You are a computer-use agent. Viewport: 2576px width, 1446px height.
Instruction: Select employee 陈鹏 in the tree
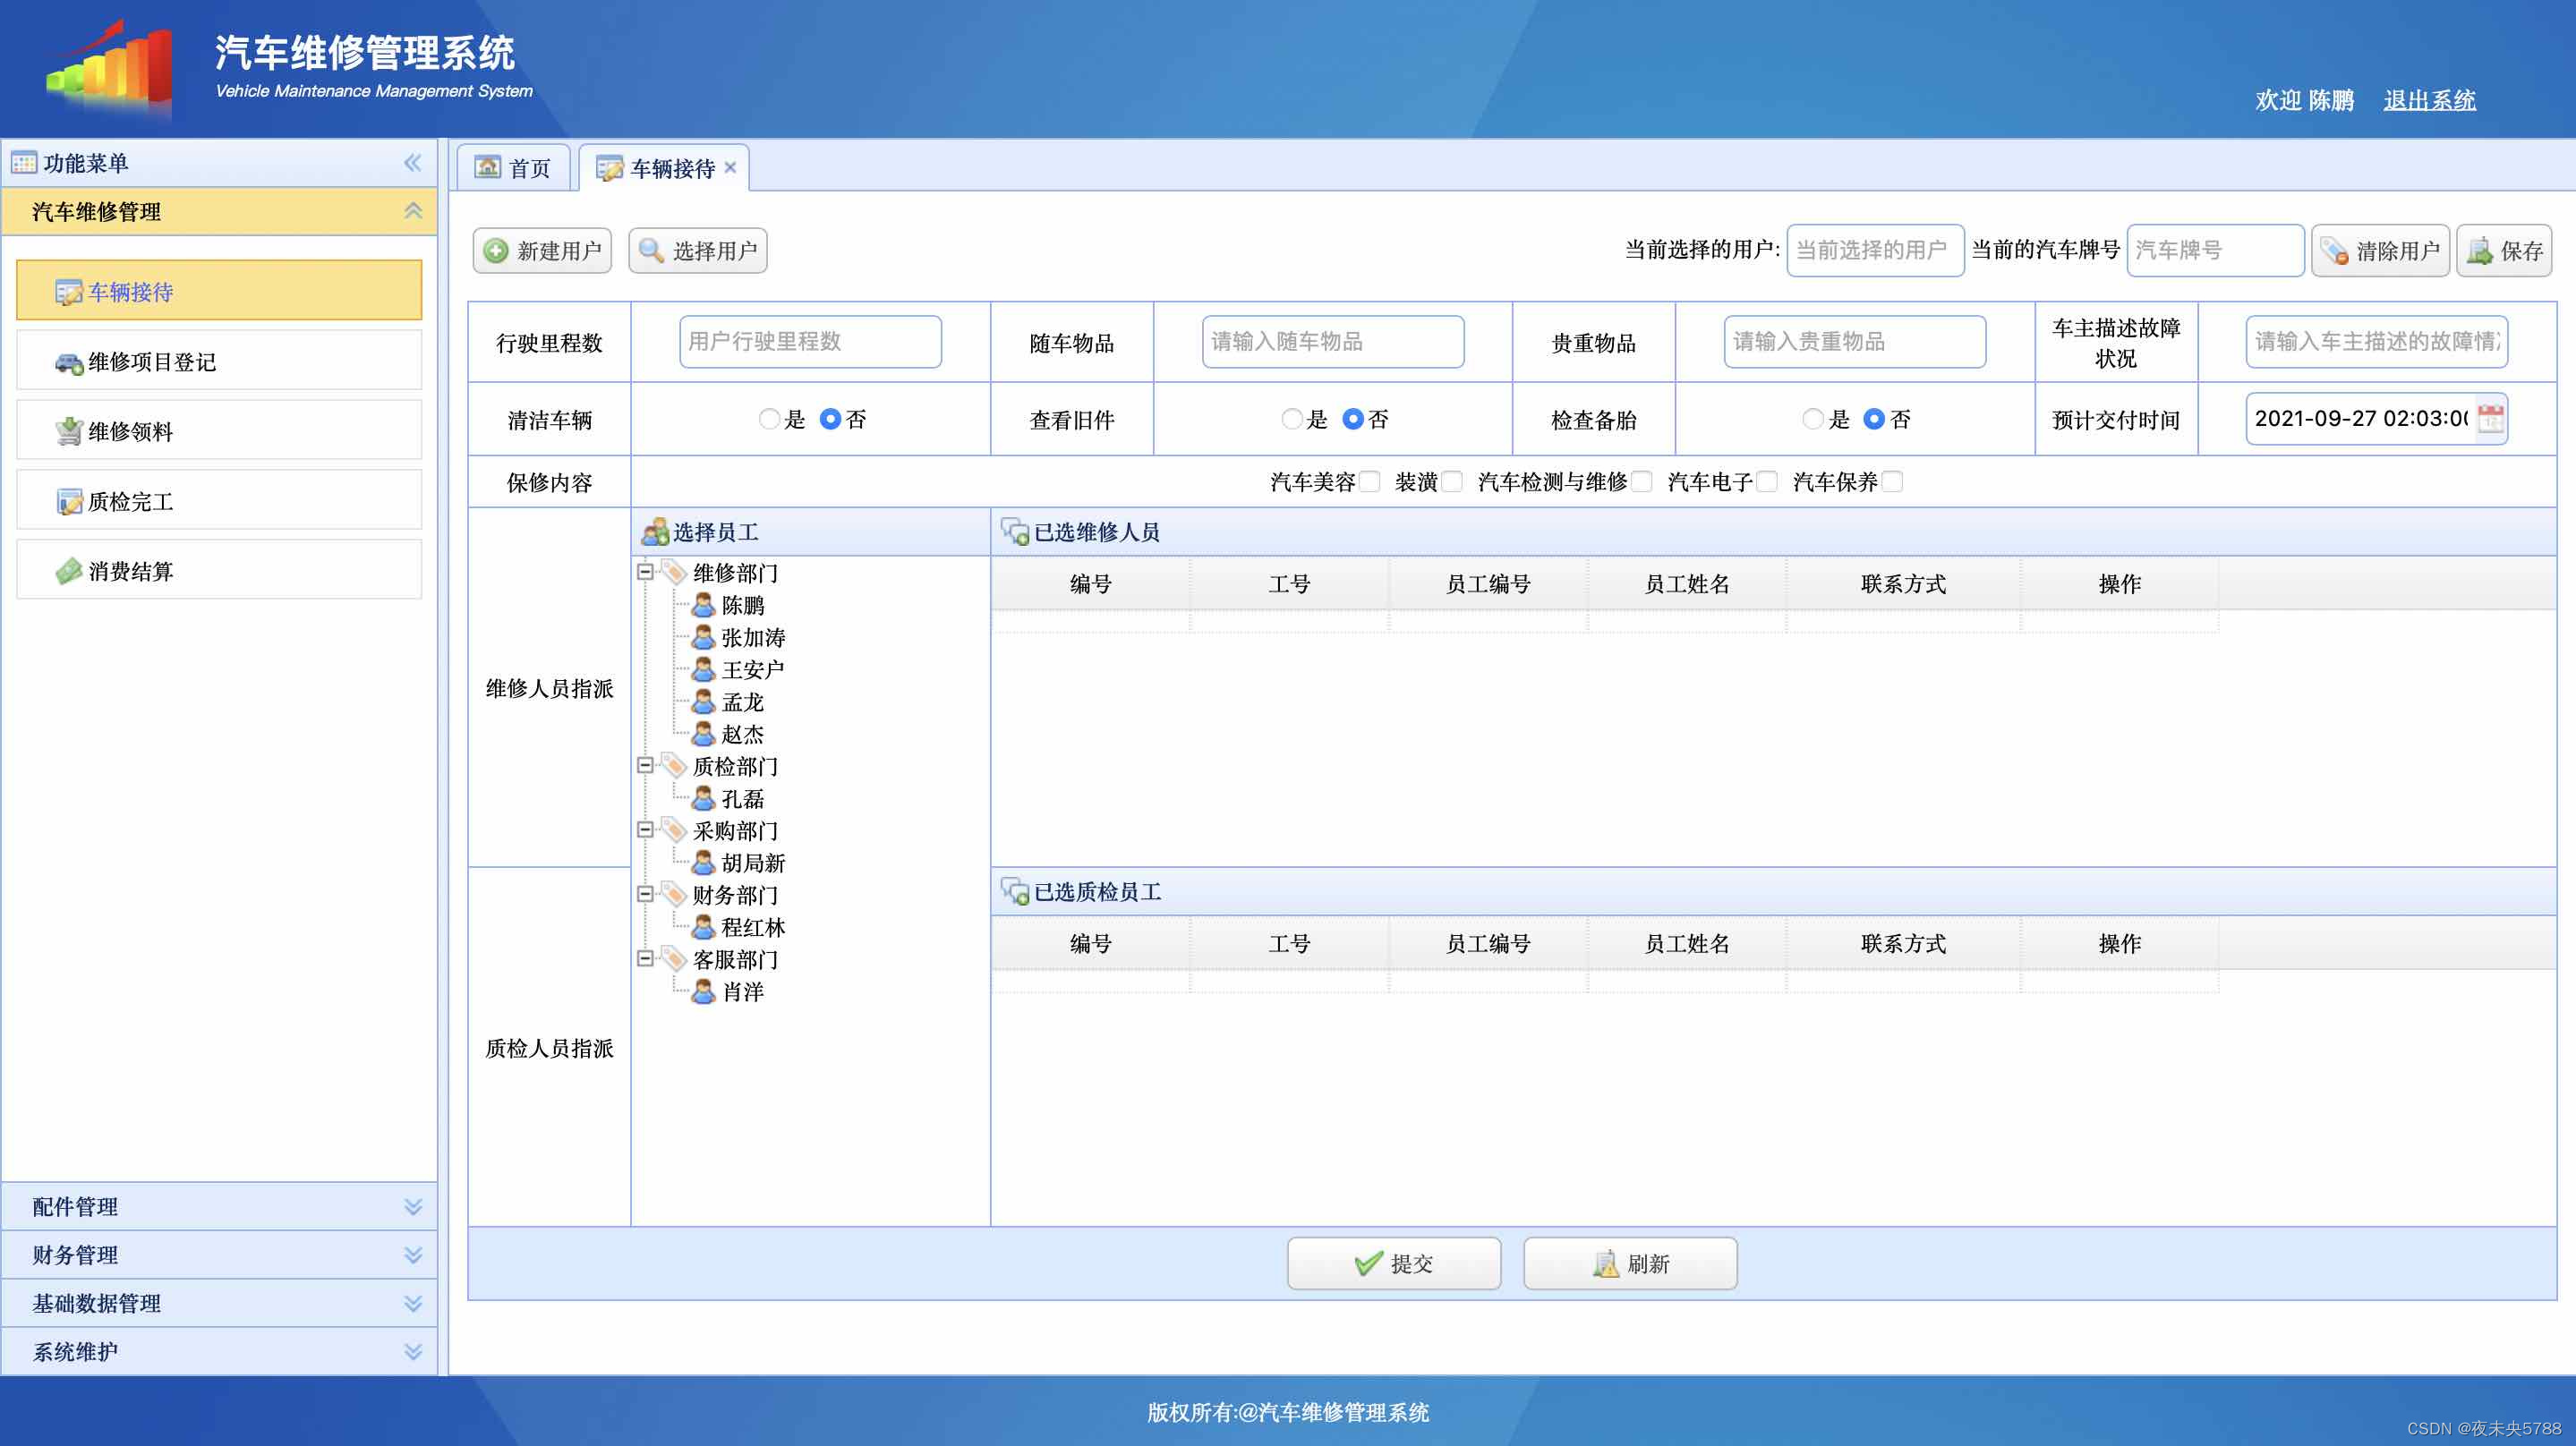coord(742,605)
